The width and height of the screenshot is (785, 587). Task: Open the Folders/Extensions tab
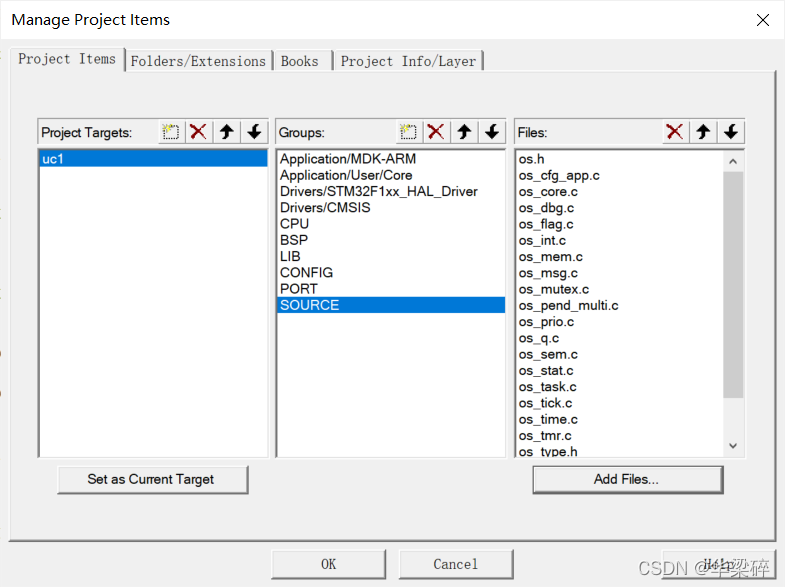click(198, 61)
